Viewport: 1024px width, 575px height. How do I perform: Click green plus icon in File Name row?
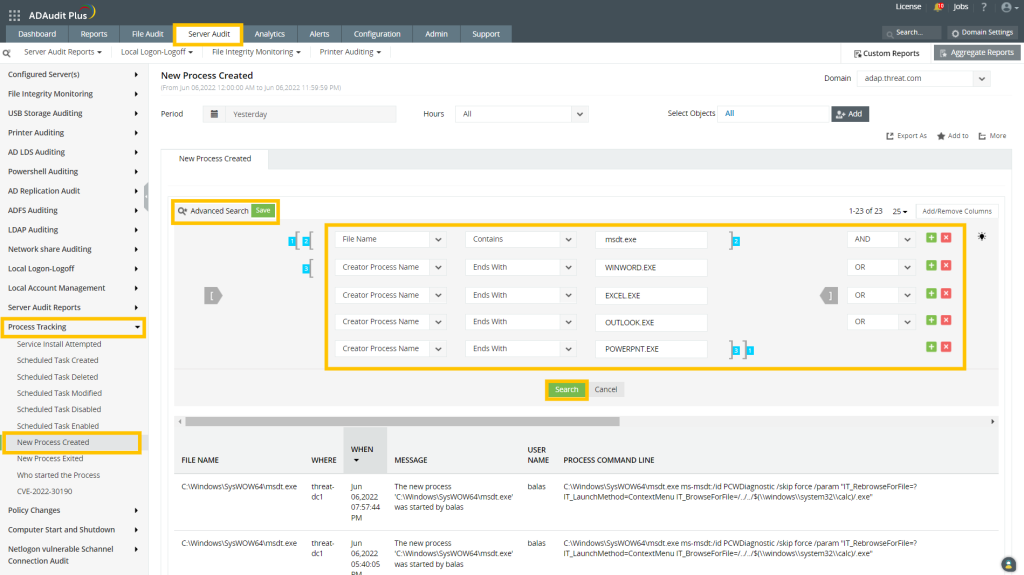(x=932, y=240)
